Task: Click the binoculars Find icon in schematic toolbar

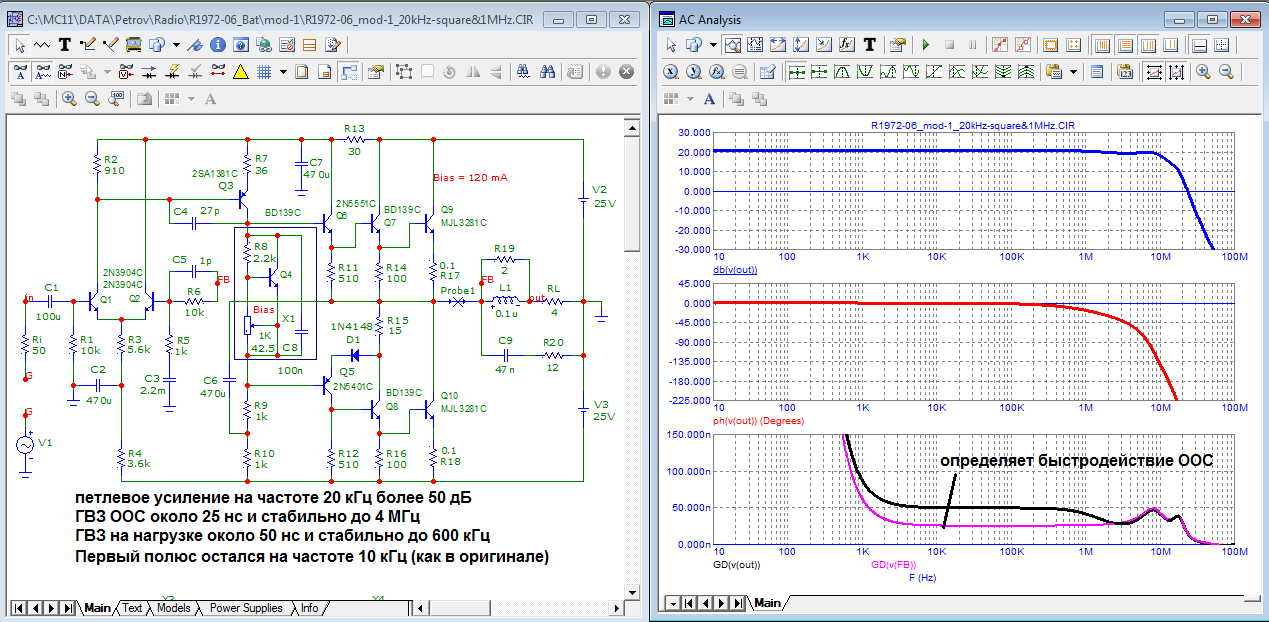Action: coord(548,72)
